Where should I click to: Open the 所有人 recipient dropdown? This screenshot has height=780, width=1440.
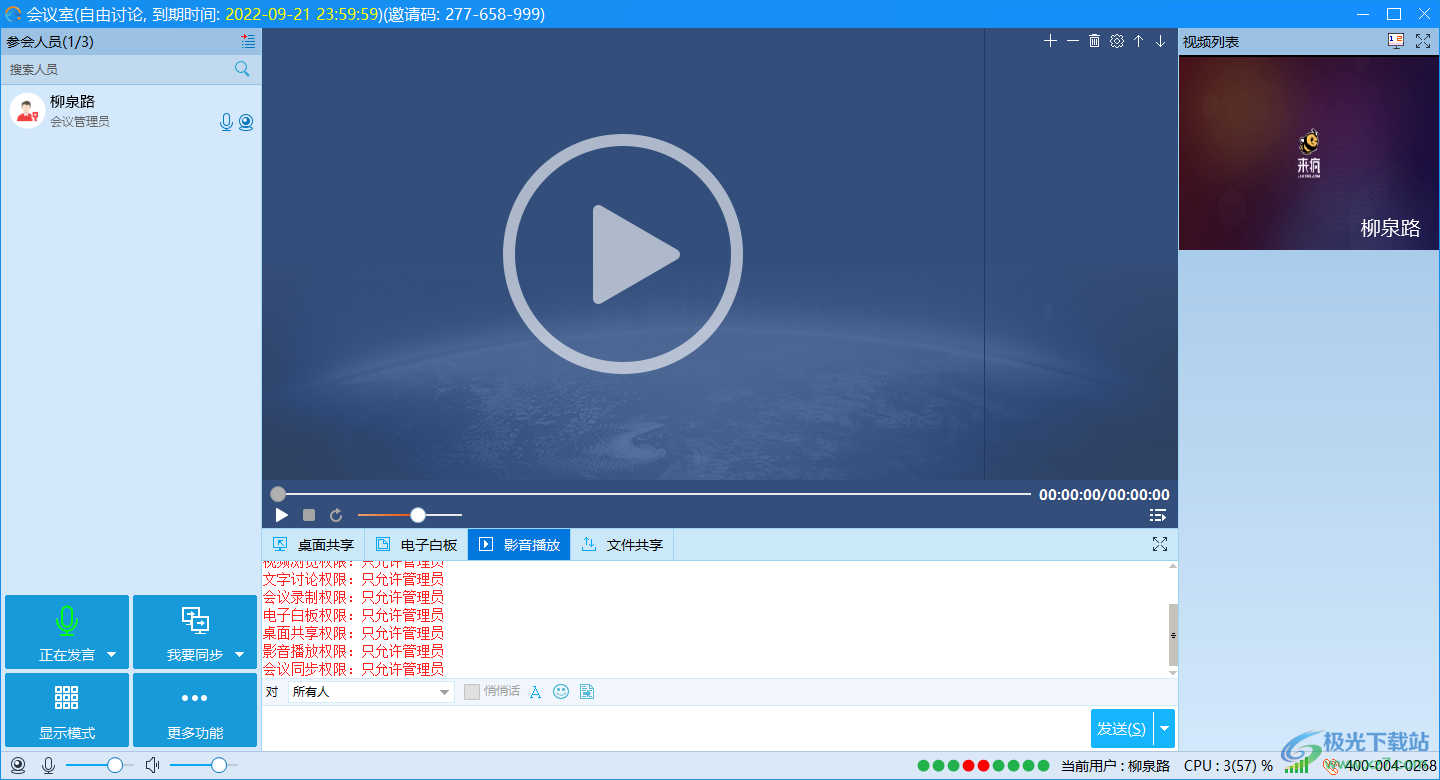pyautogui.click(x=371, y=692)
